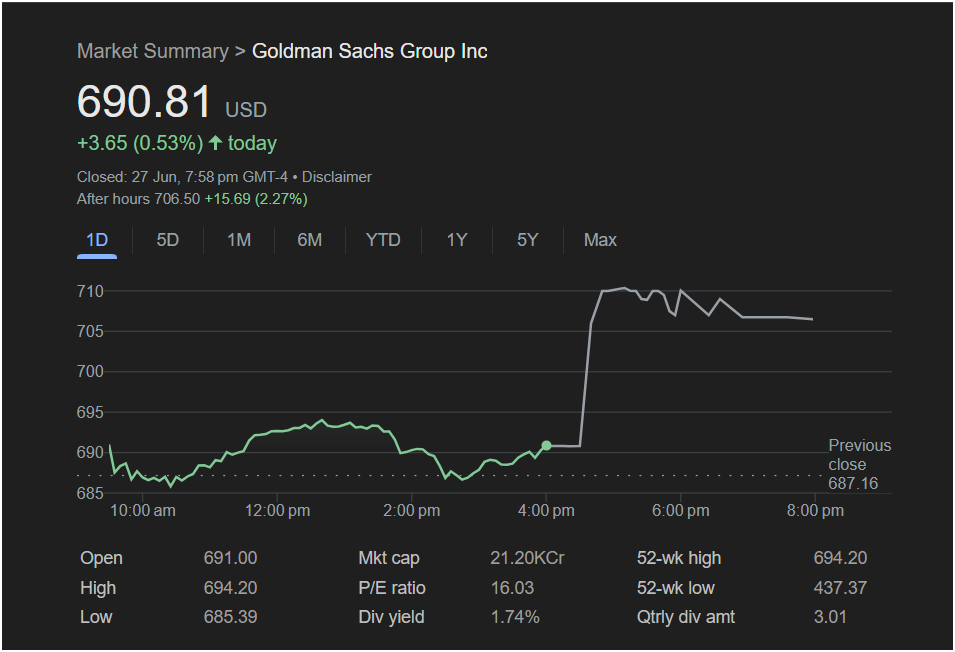Screen dimensions: 955x652
Task: Select the 690.81 current price
Action: 144,101
